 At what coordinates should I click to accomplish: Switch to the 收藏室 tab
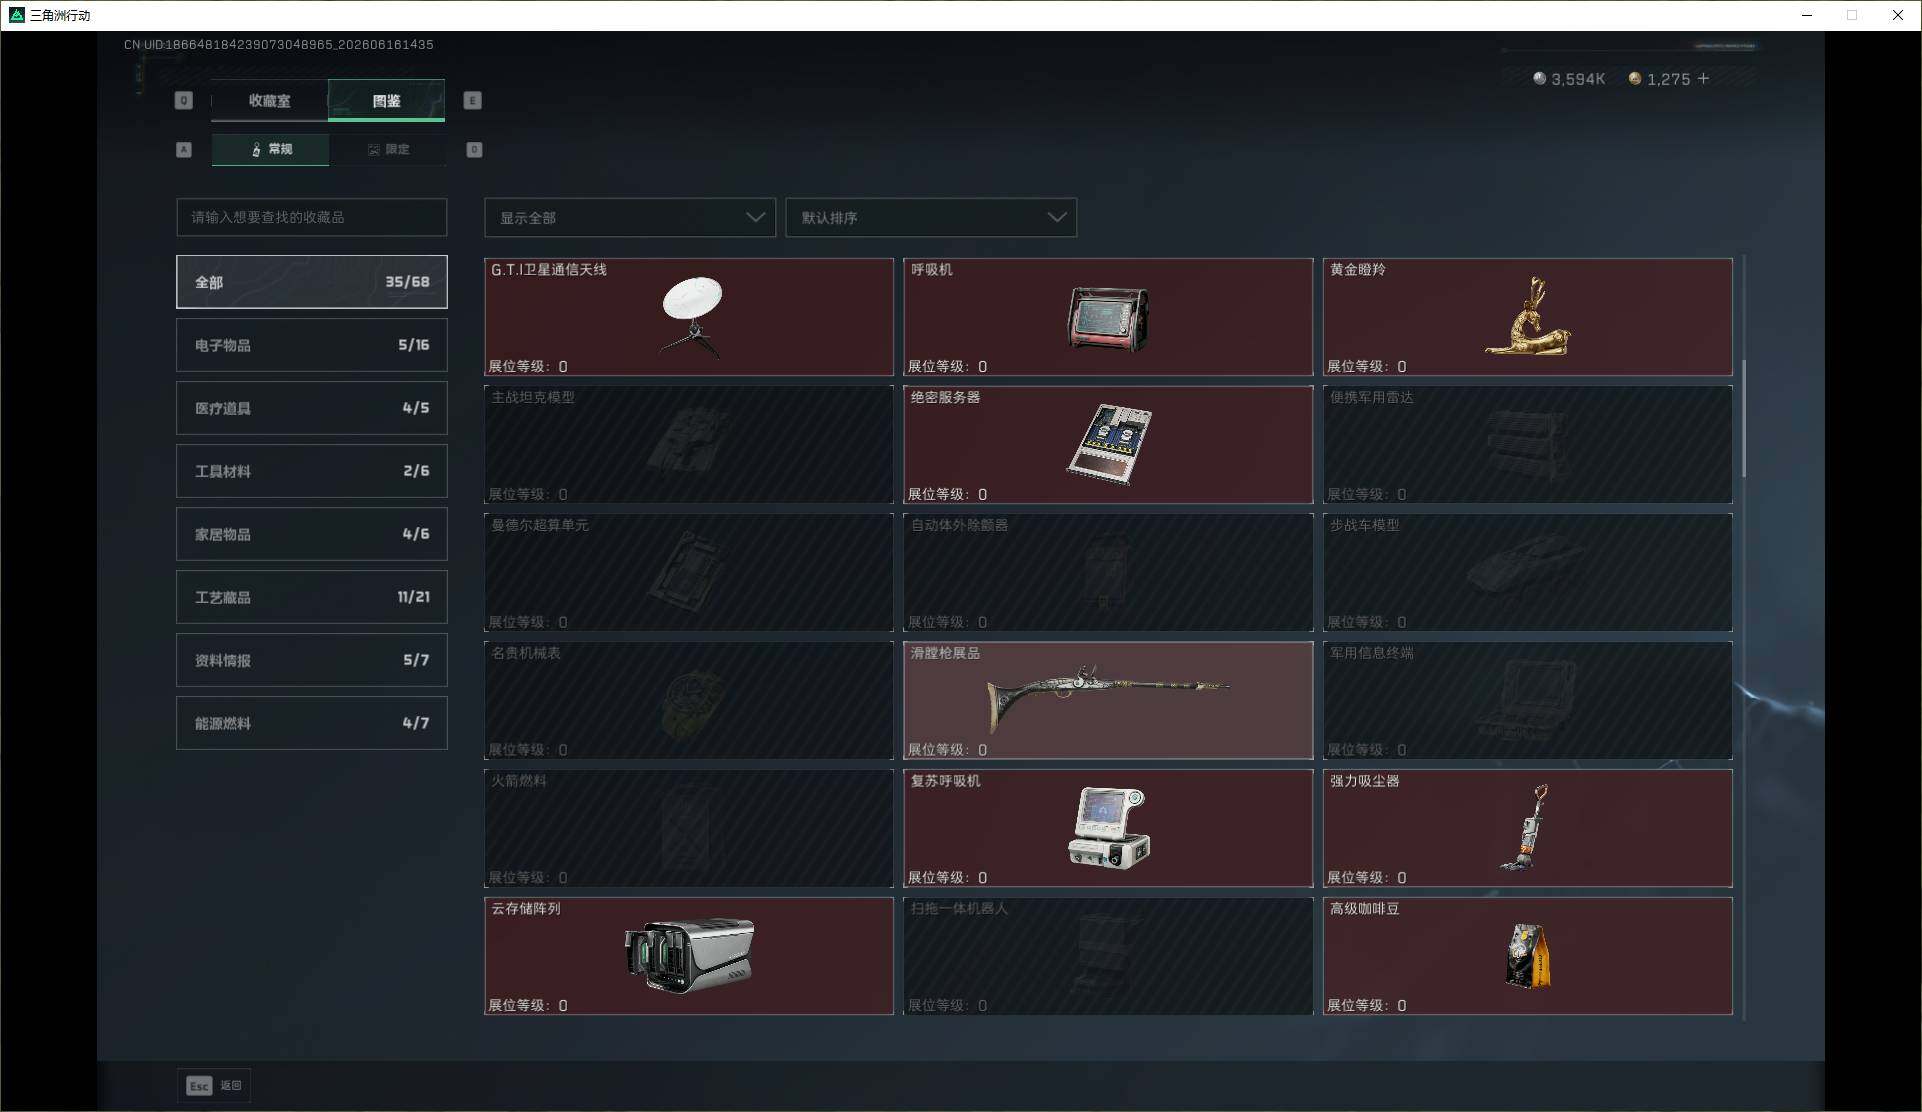(269, 100)
